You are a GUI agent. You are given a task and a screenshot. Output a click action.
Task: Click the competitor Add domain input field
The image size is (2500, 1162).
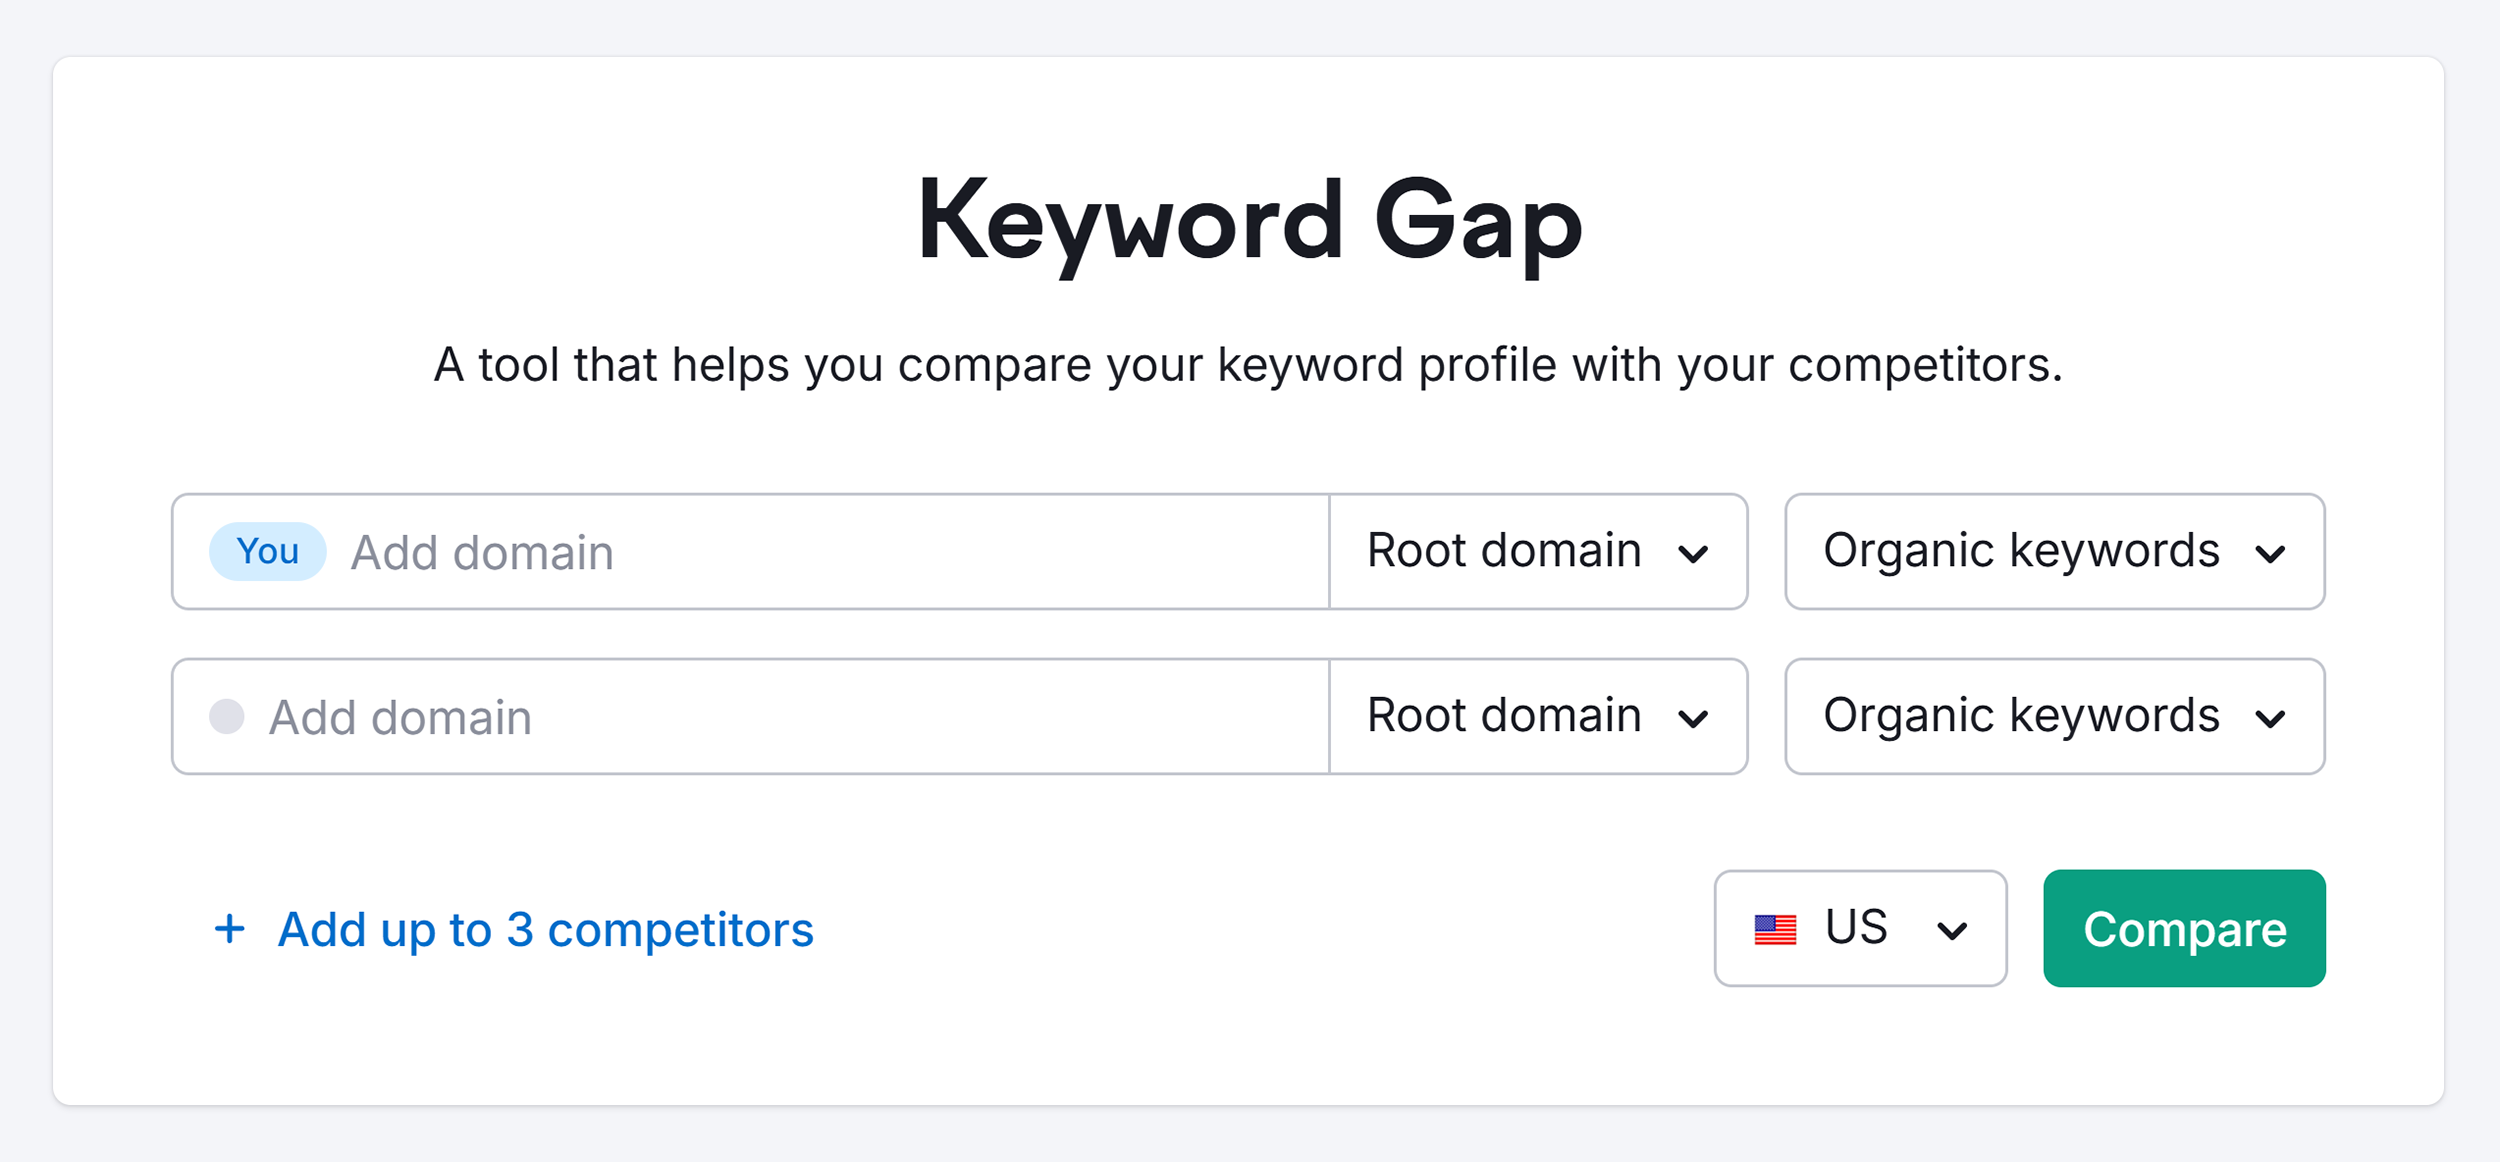click(750, 716)
